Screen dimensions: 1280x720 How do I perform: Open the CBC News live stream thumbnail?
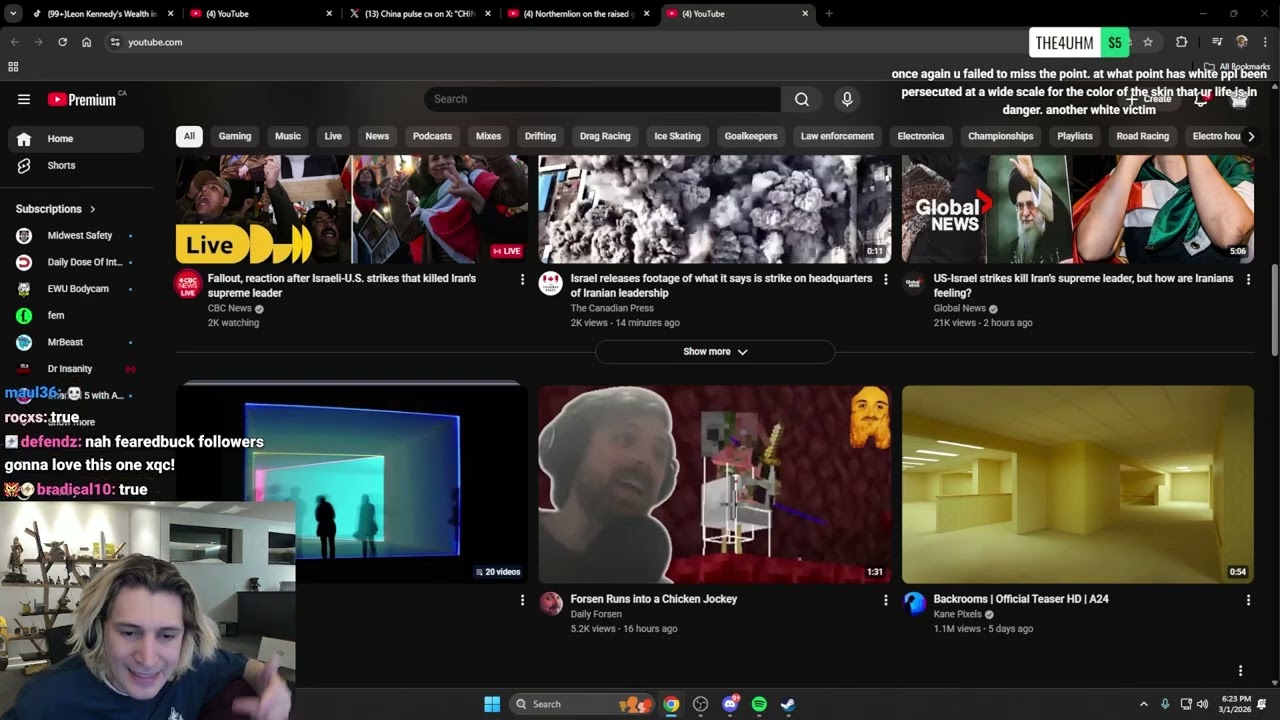click(352, 209)
